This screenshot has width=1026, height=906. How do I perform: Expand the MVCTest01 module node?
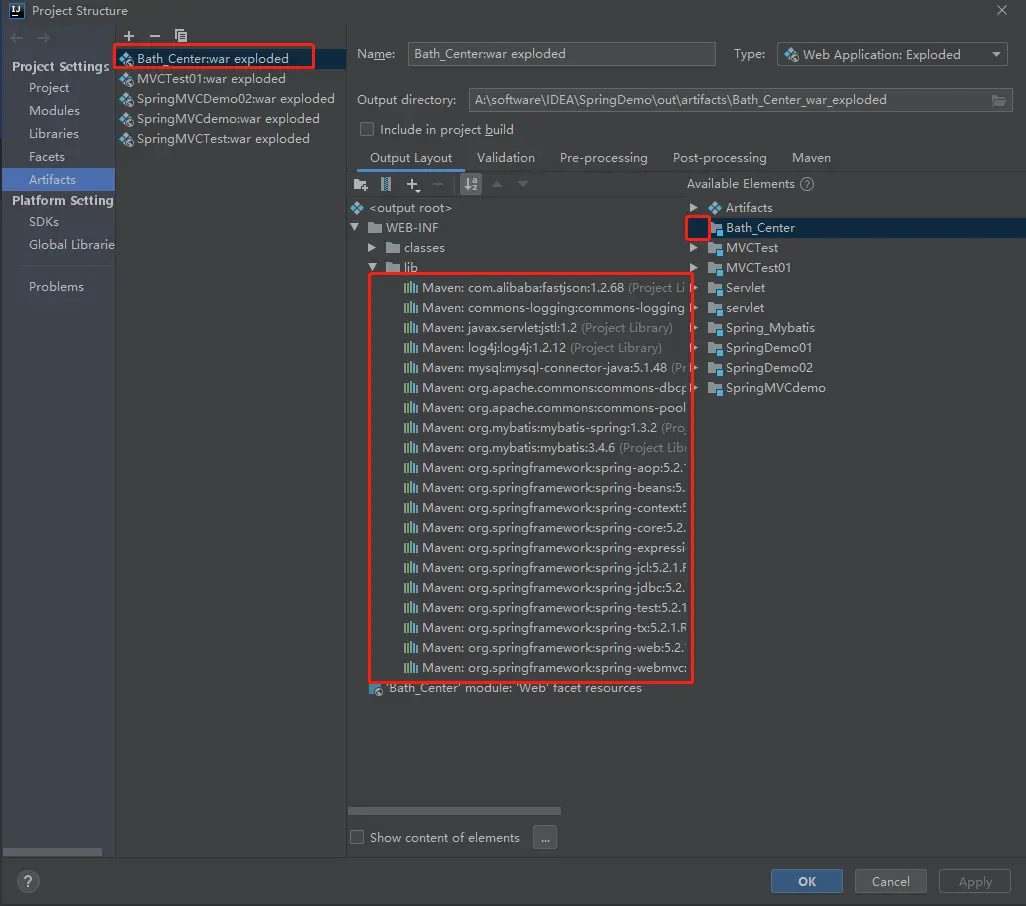[694, 268]
